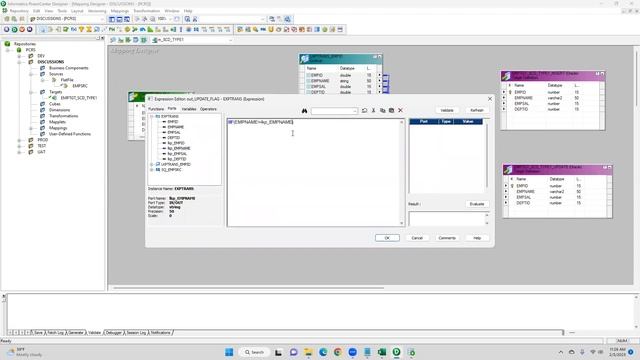
Task: Click the copy icon in Expression Editor toolbar
Action: click(x=382, y=111)
